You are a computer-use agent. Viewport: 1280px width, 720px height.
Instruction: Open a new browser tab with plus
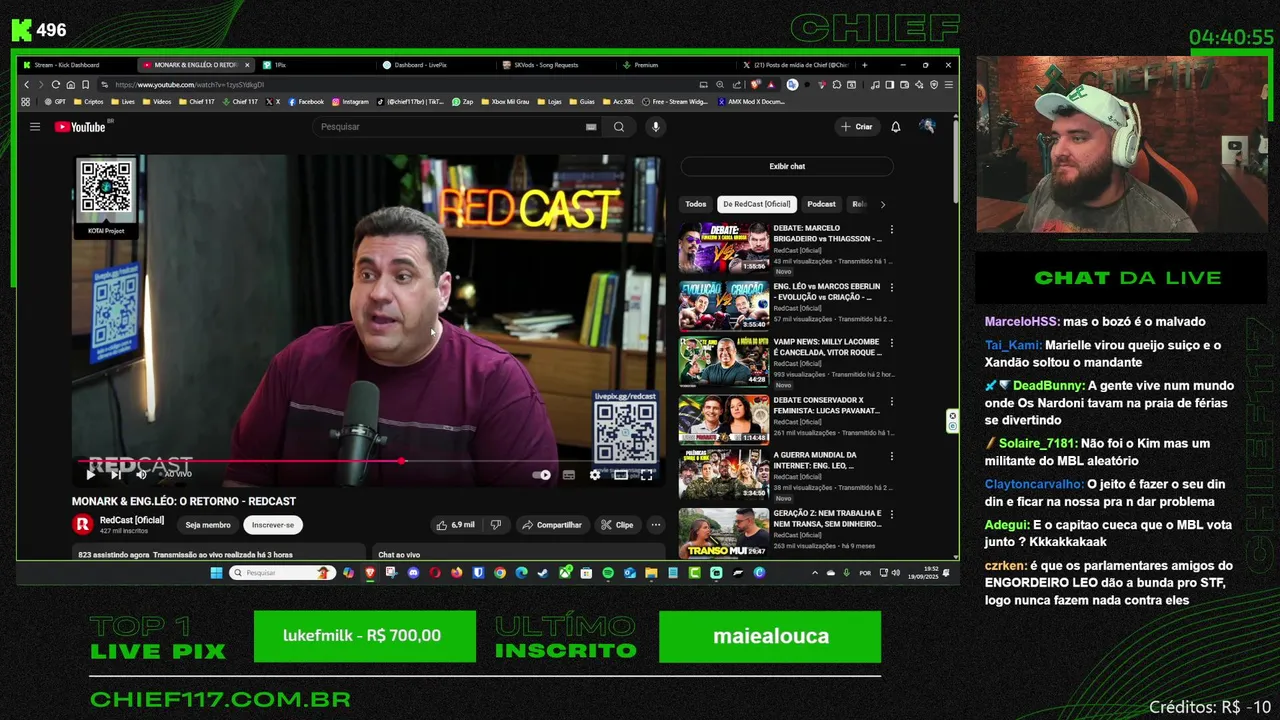(x=864, y=65)
